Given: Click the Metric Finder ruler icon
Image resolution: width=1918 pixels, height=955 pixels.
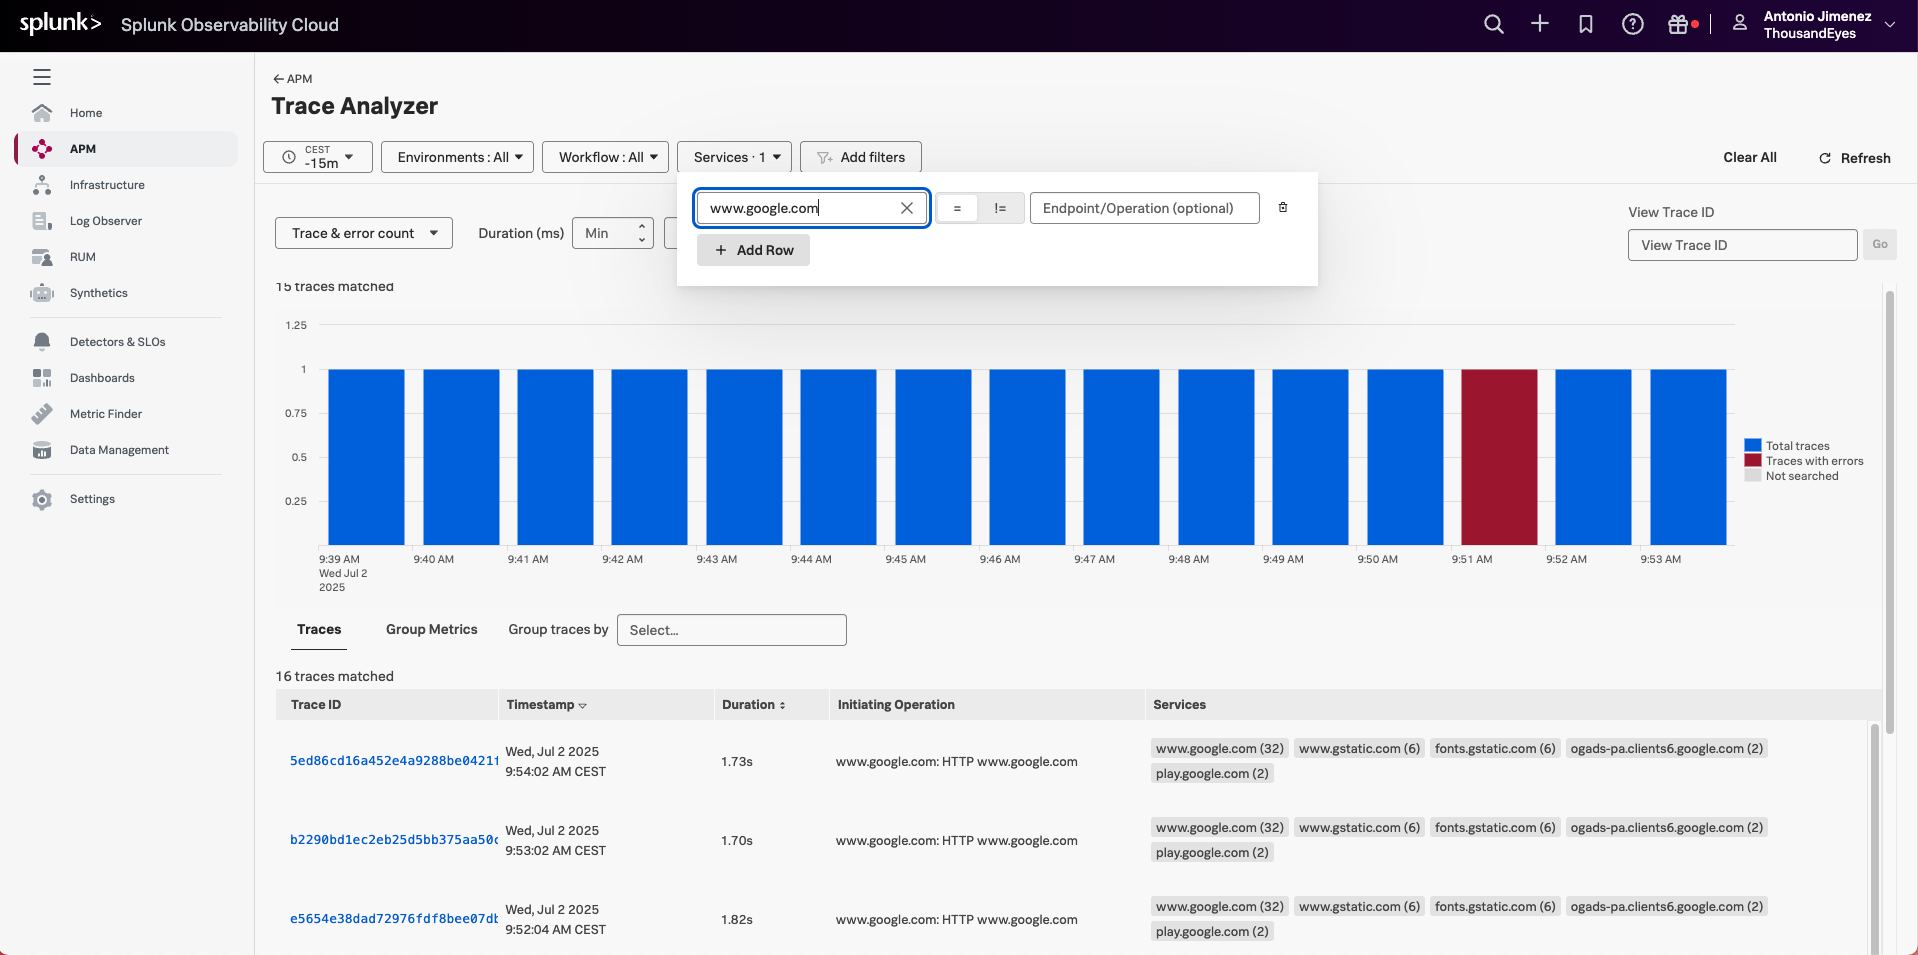Looking at the screenshot, I should coord(42,413).
